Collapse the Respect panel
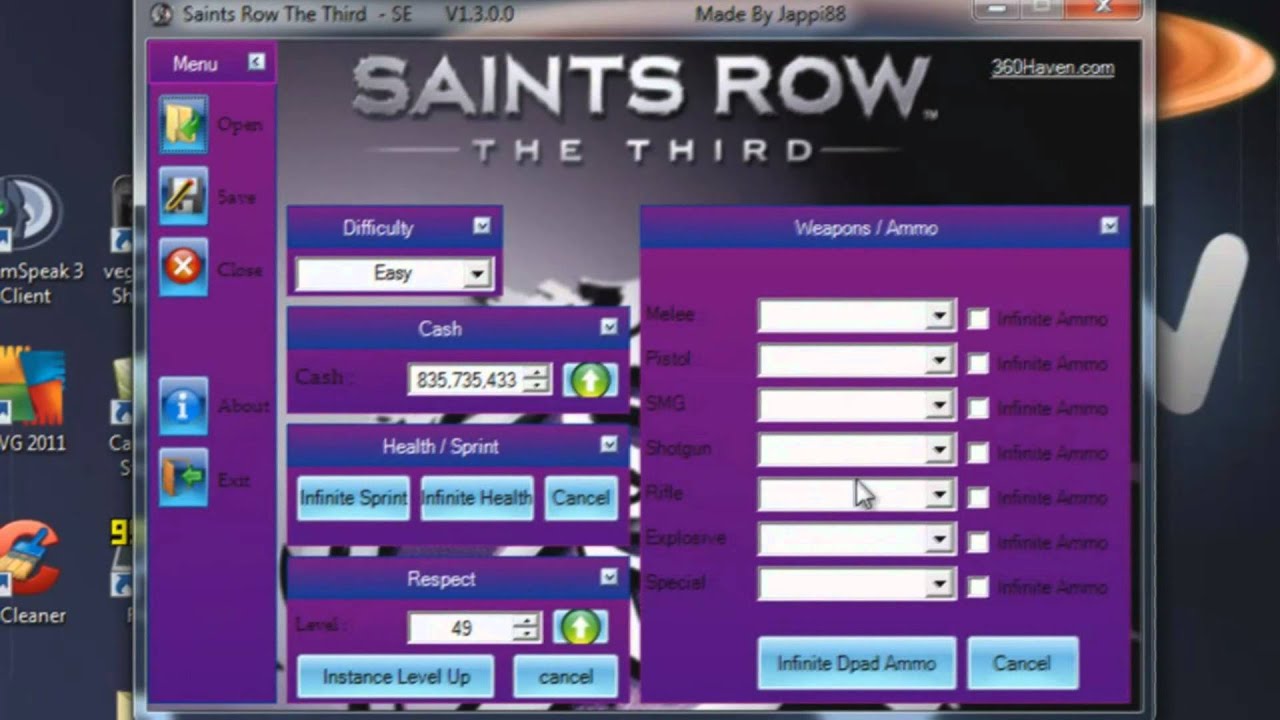The width and height of the screenshot is (1280, 720). (609, 577)
